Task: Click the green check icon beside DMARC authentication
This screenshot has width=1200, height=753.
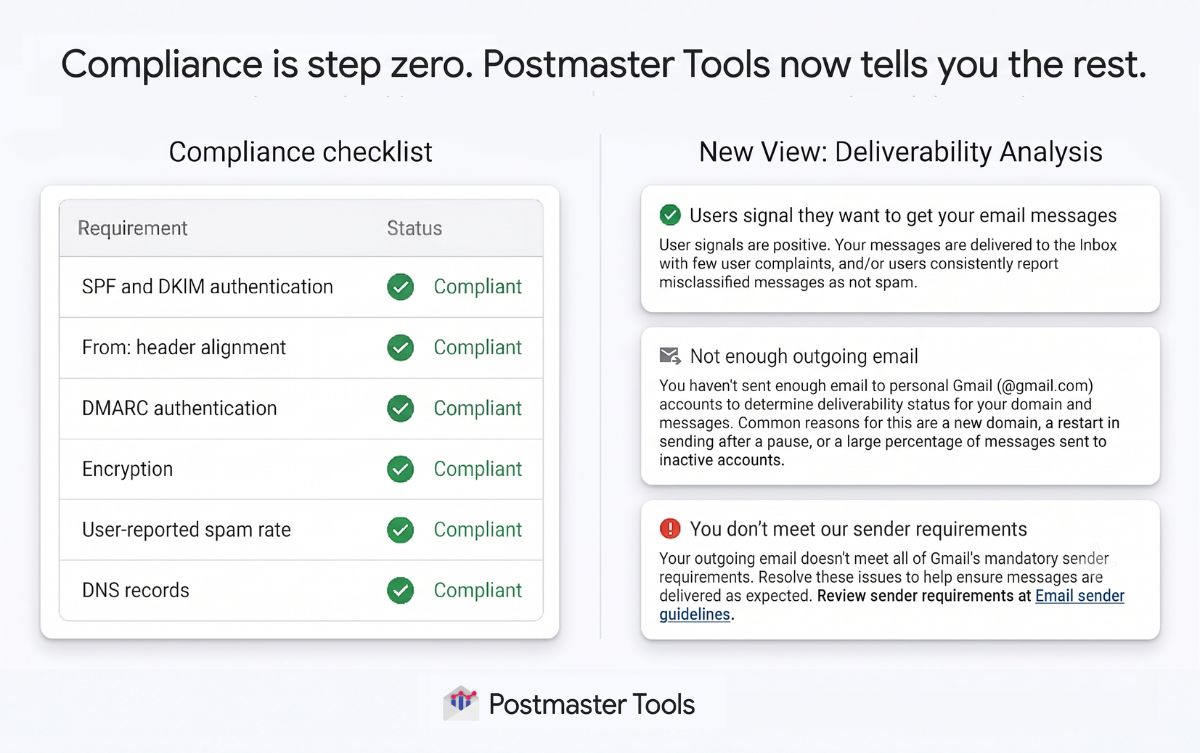Action: 400,408
